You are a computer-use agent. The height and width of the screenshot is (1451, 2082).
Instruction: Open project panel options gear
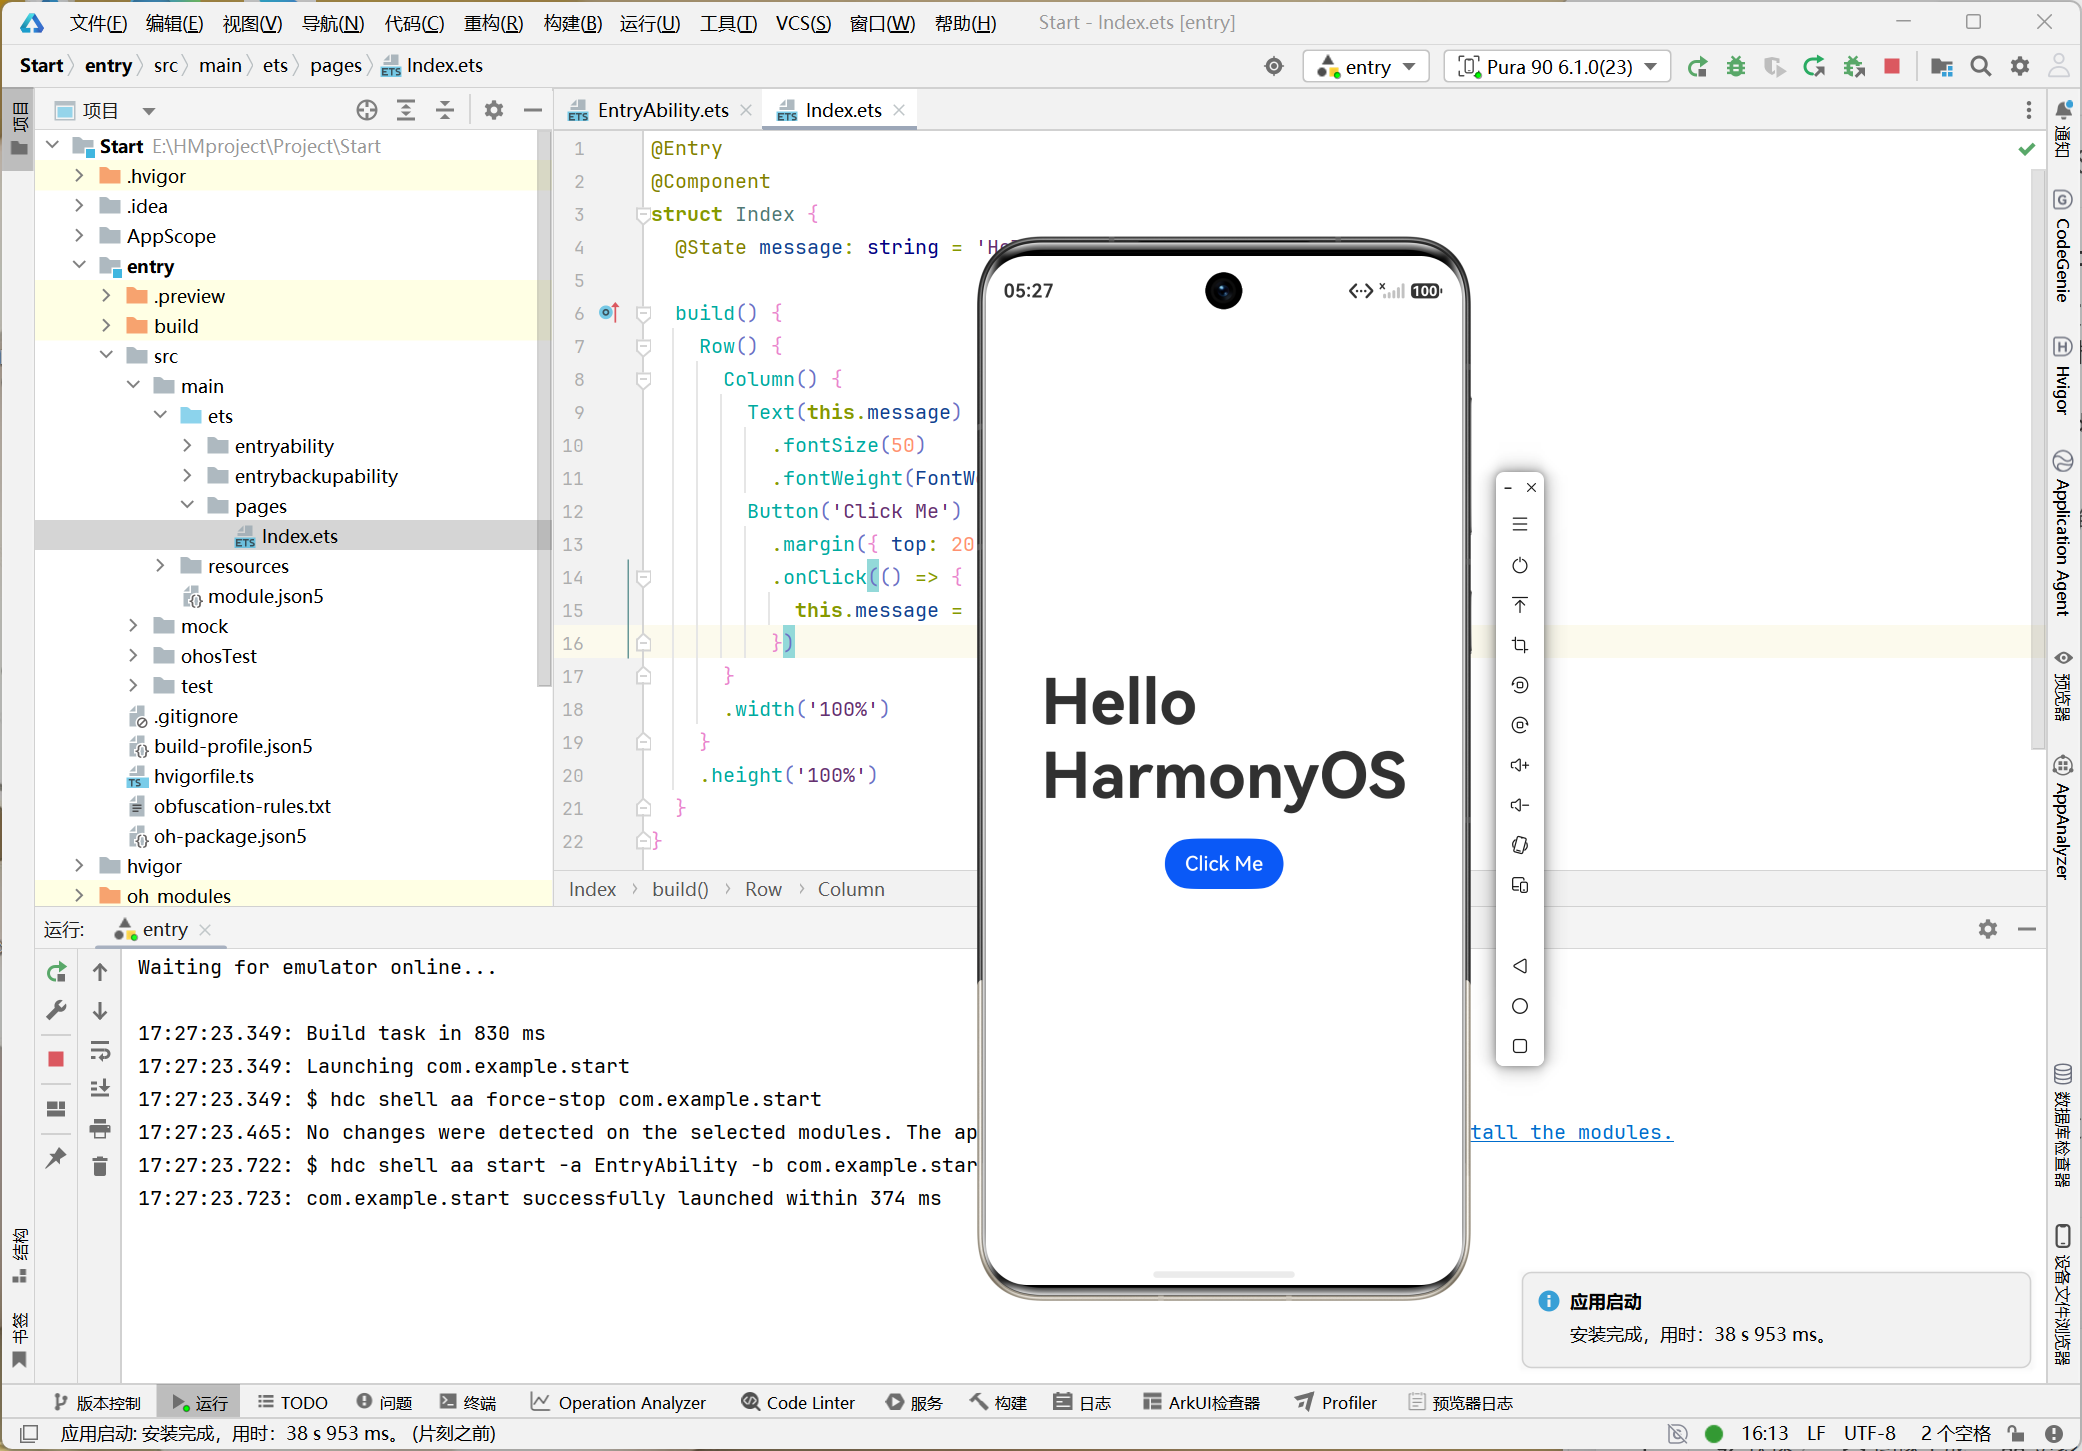click(x=494, y=110)
